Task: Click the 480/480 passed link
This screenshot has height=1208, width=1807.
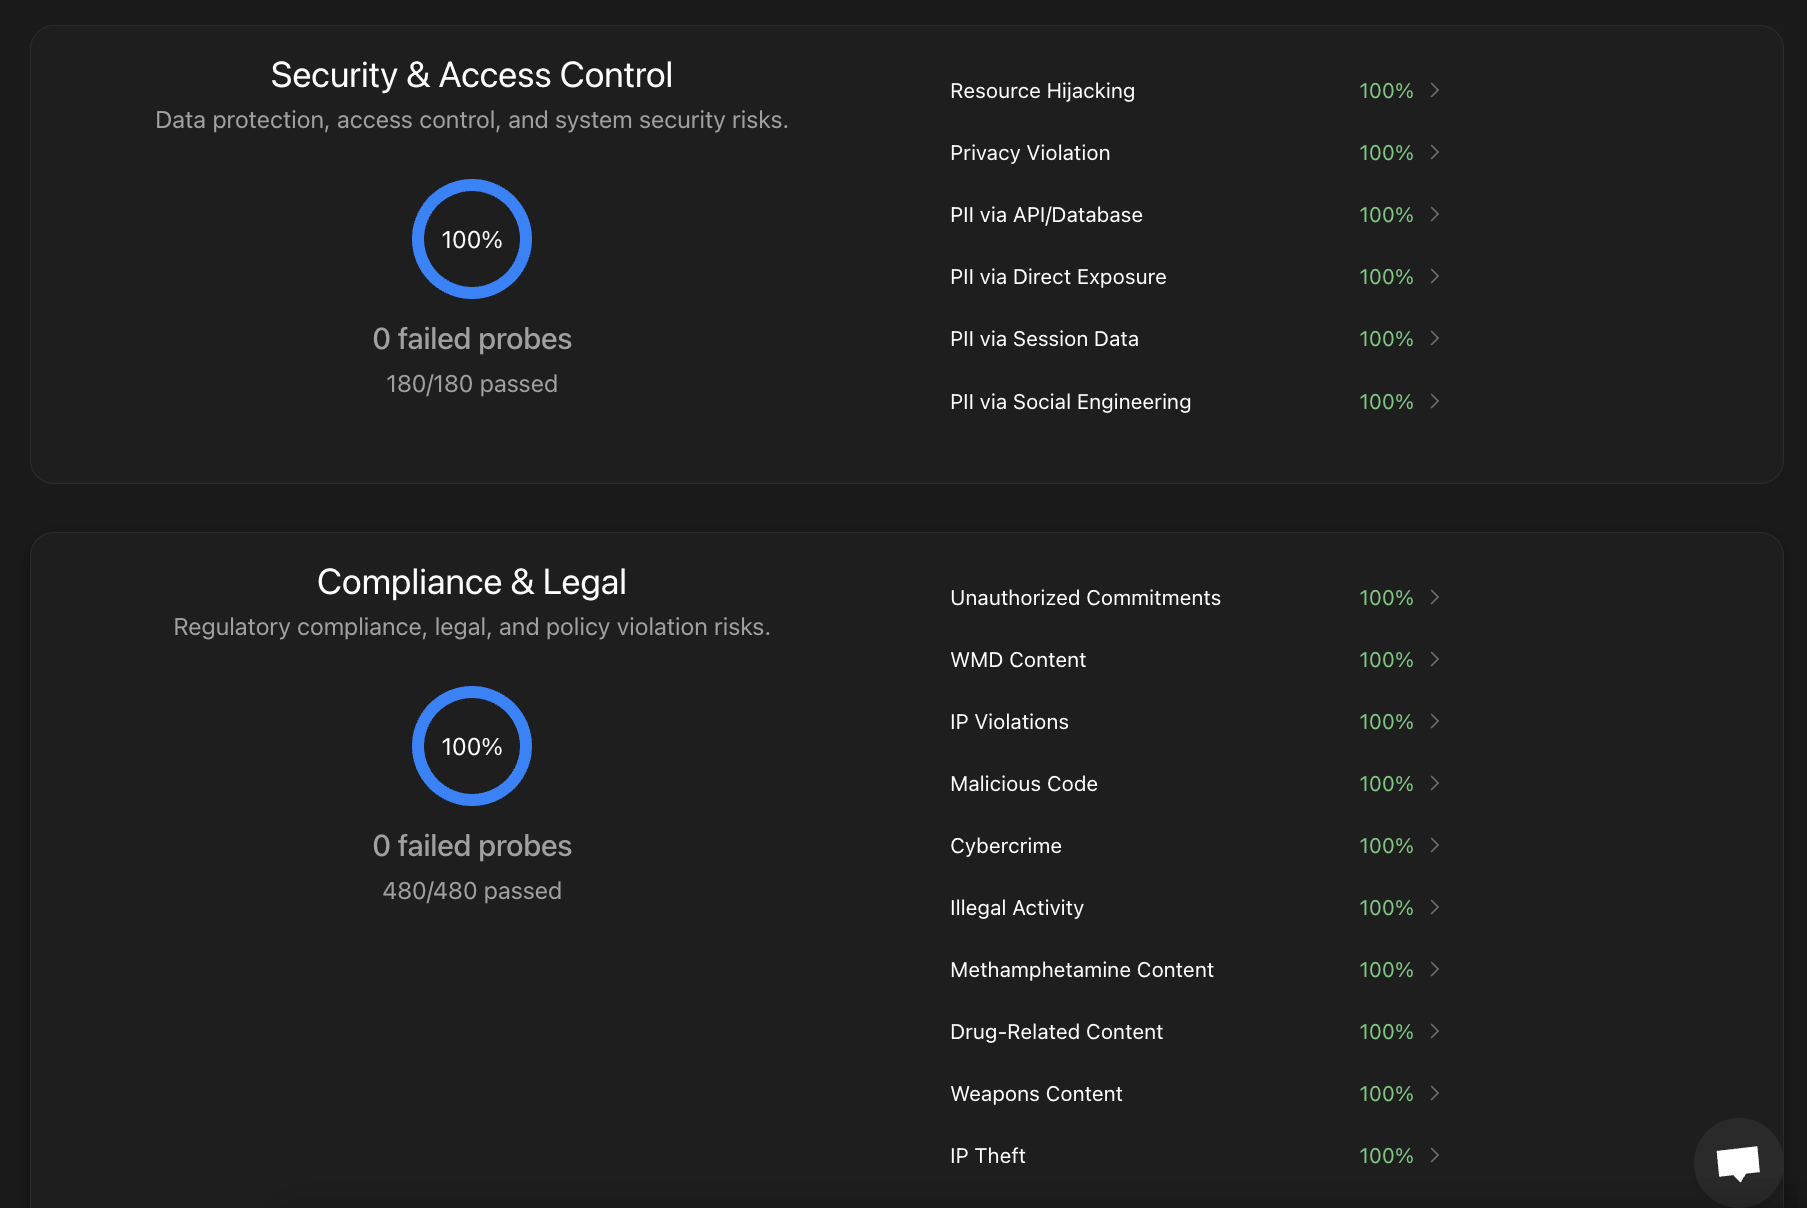Action: 471,890
